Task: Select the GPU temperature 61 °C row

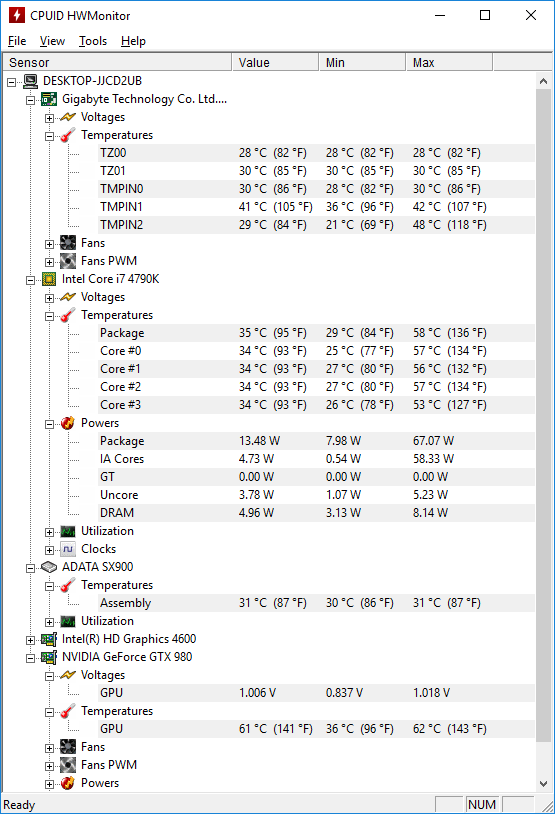Action: pos(317,729)
